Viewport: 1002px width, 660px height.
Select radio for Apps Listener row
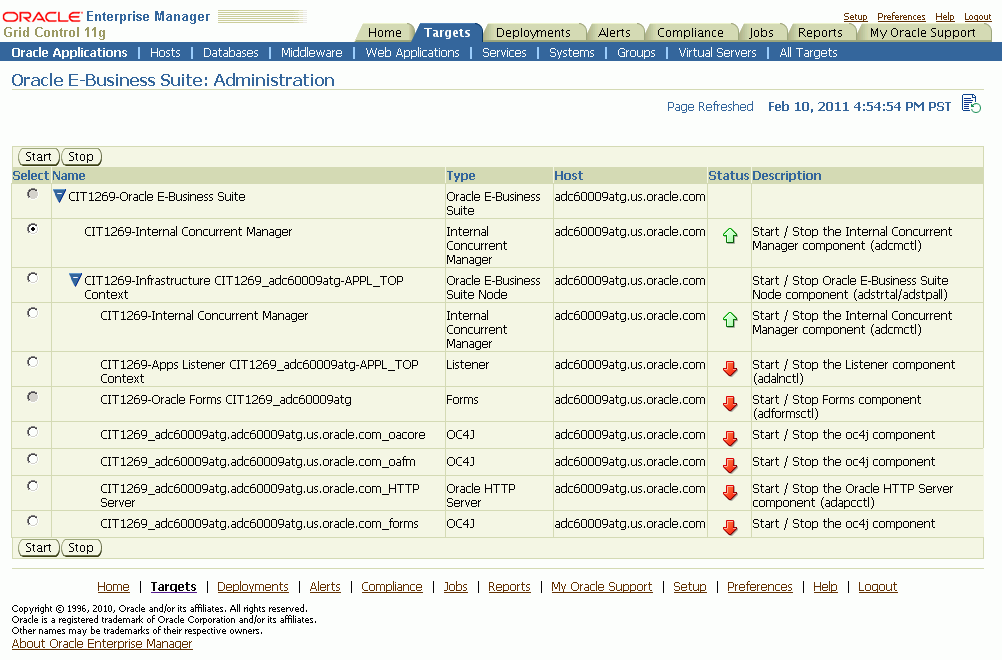(32, 362)
